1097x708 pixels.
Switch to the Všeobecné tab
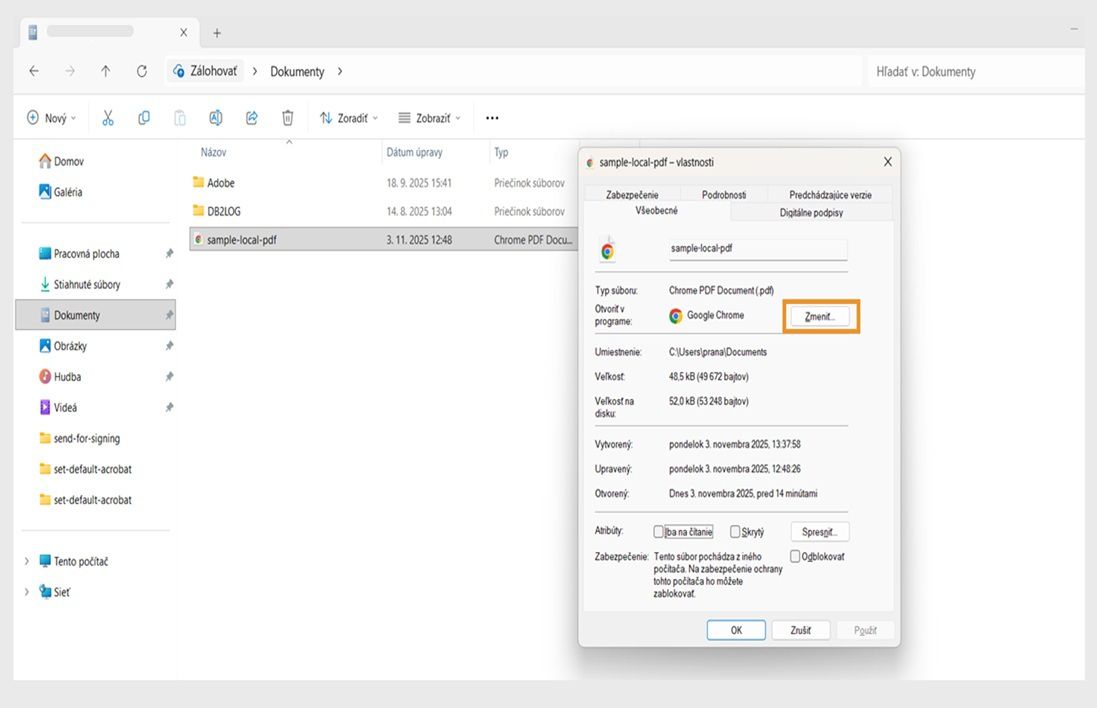pyautogui.click(x=656, y=211)
